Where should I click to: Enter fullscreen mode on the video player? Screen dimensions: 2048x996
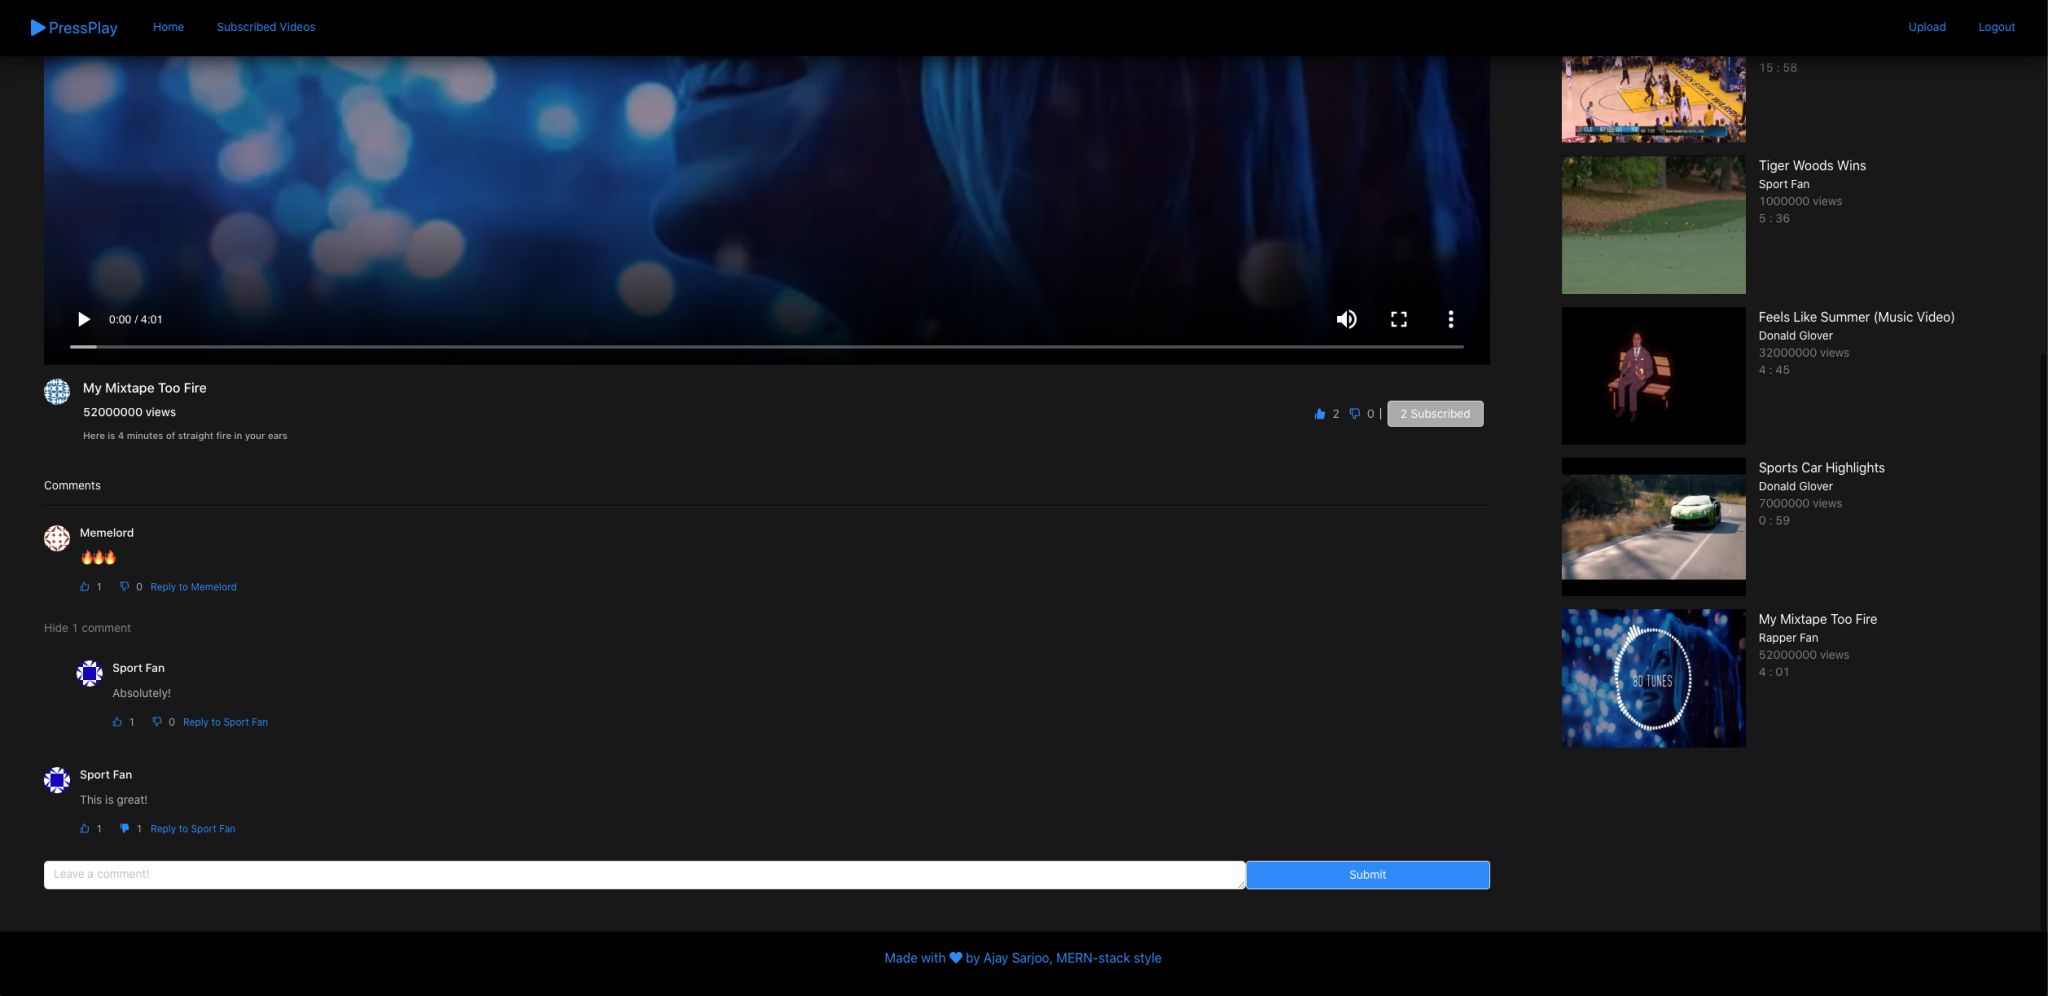1399,319
